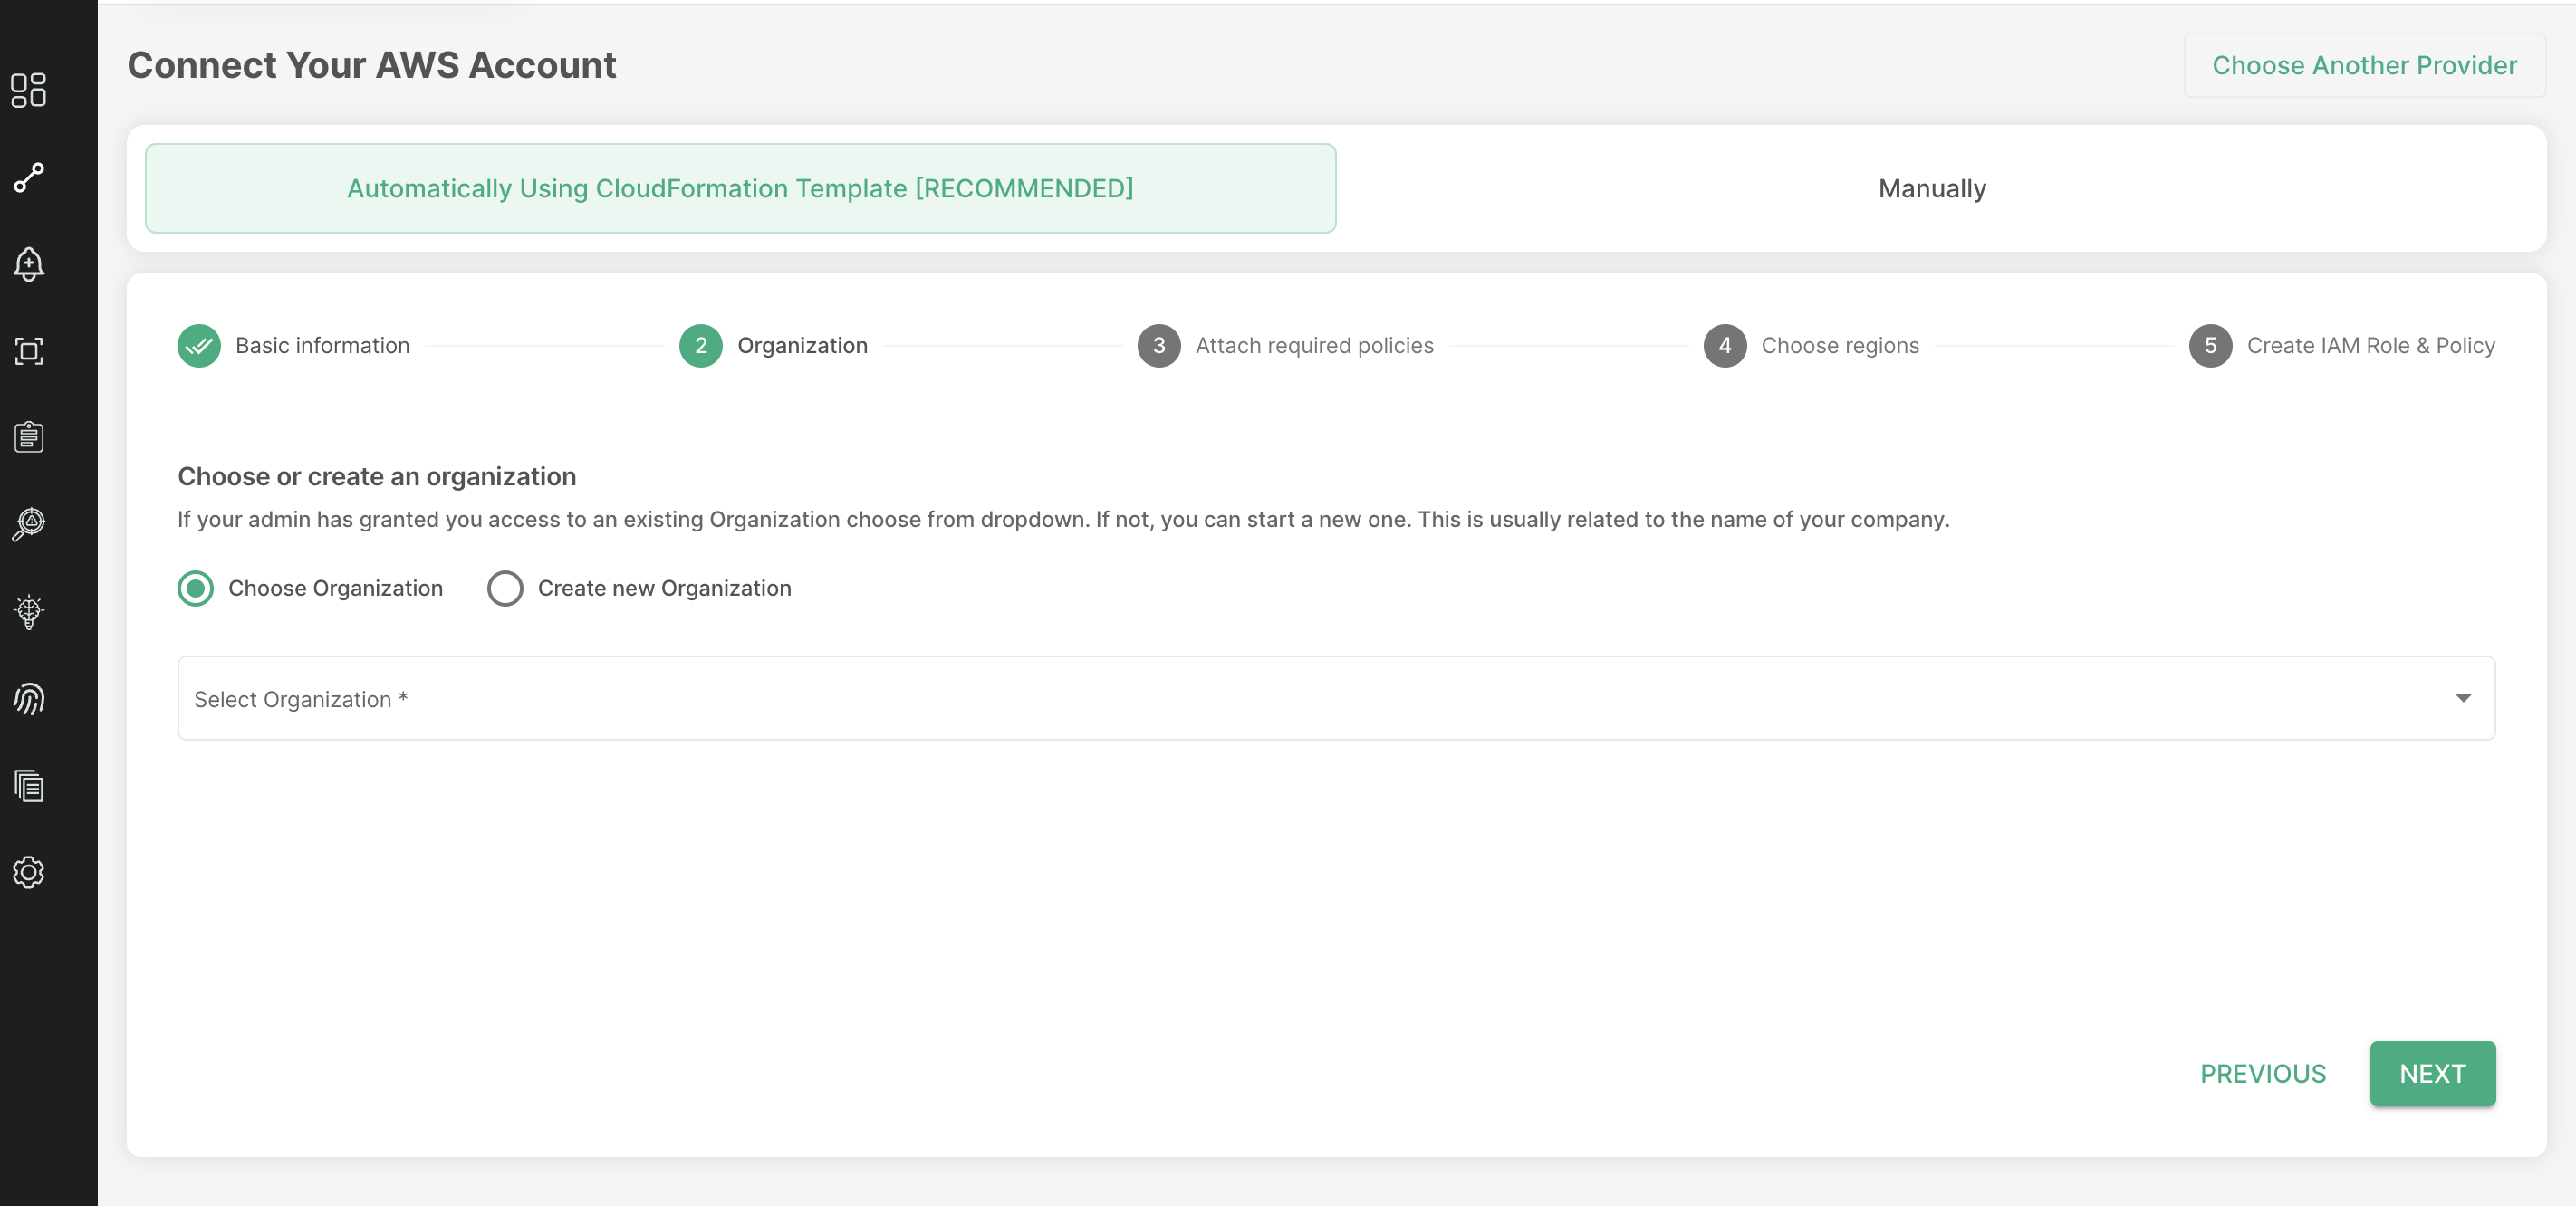Click step 5 circle for Create IAM Role
2576x1206 pixels.
[2211, 345]
